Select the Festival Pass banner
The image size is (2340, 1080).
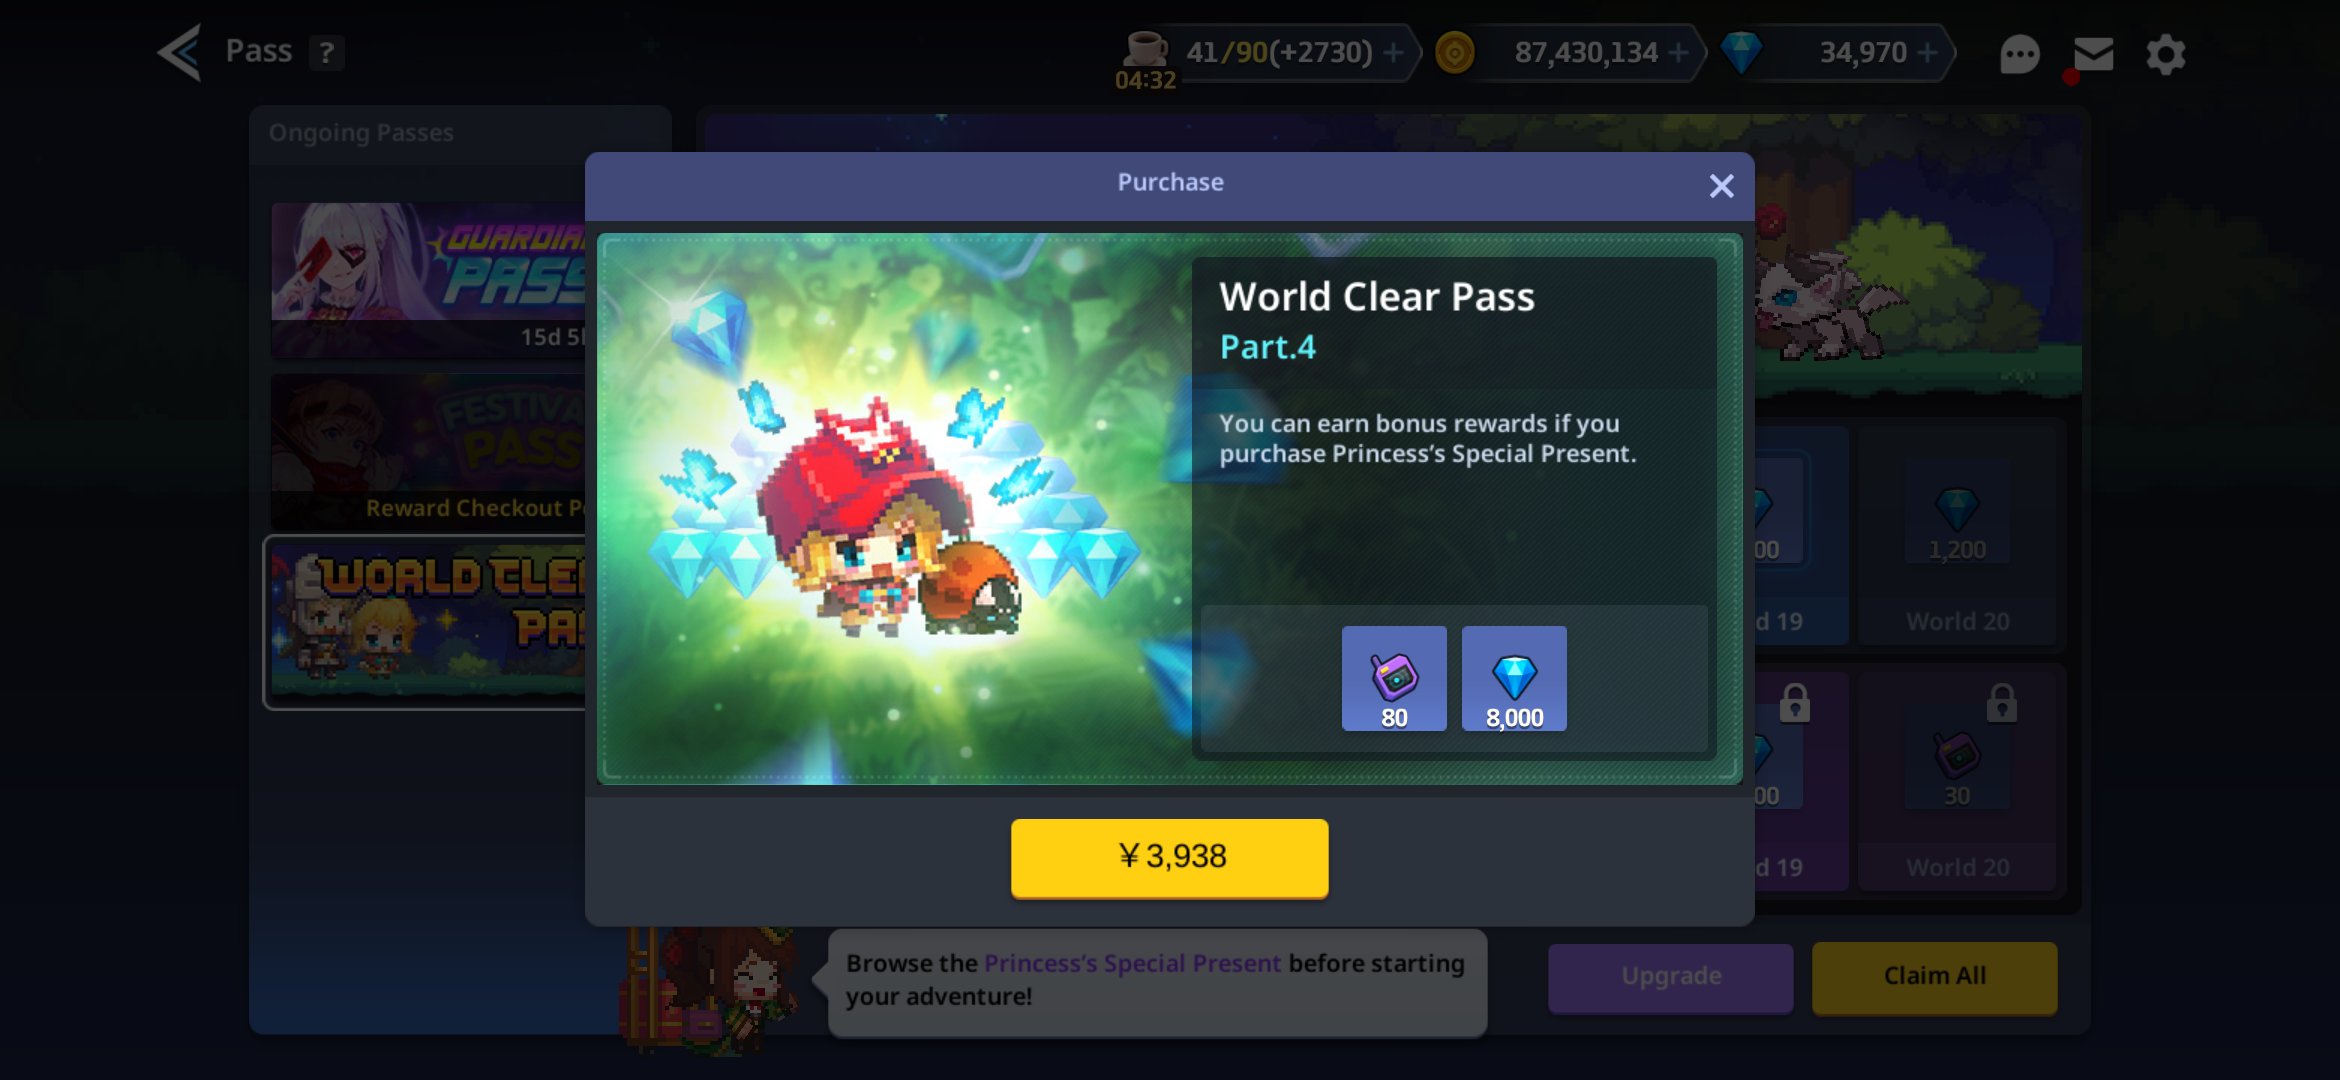click(x=428, y=452)
